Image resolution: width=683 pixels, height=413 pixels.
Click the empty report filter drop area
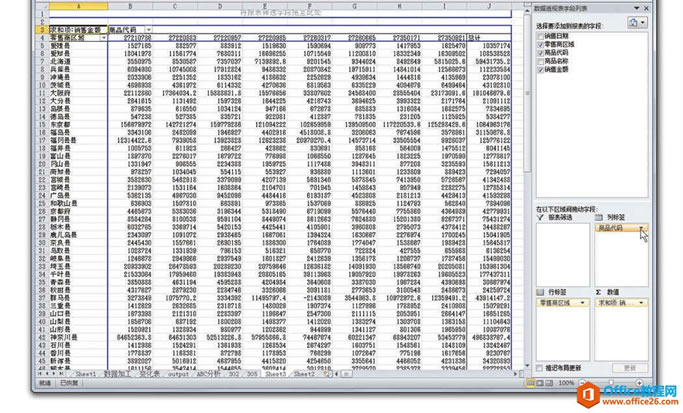[x=563, y=254]
